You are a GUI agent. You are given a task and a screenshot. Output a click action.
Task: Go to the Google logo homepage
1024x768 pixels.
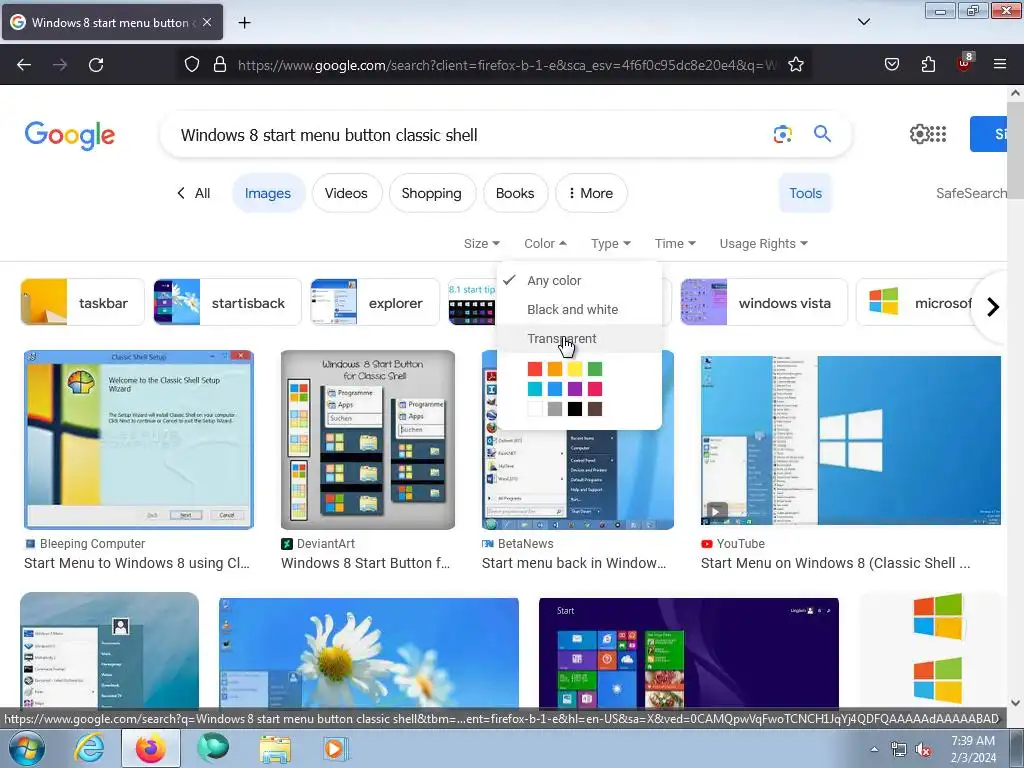click(x=70, y=136)
